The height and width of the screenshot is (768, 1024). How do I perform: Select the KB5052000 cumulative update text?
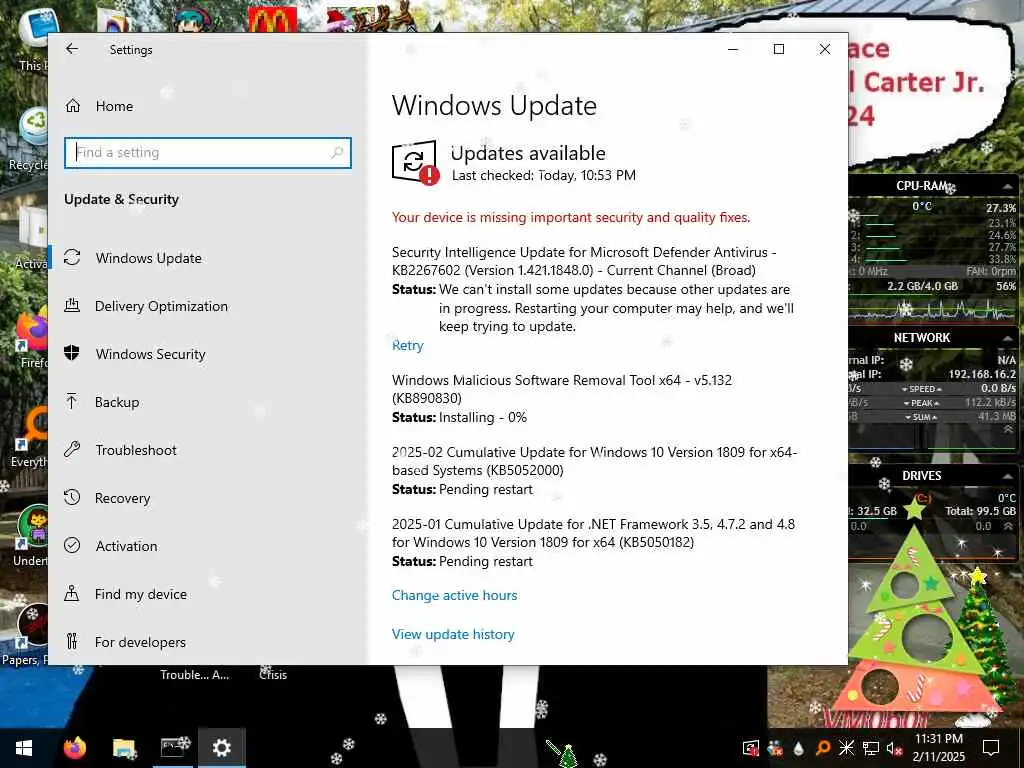tap(594, 461)
